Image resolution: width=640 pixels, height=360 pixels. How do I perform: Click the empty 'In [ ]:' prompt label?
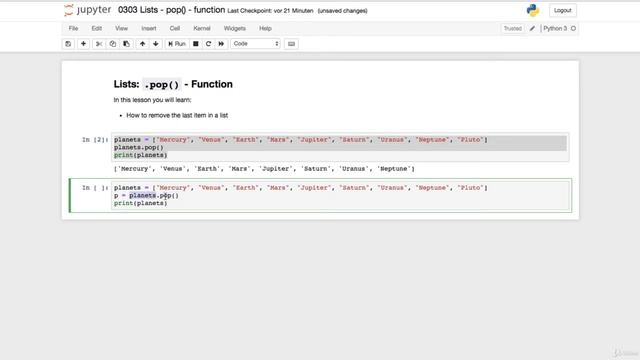(95, 188)
